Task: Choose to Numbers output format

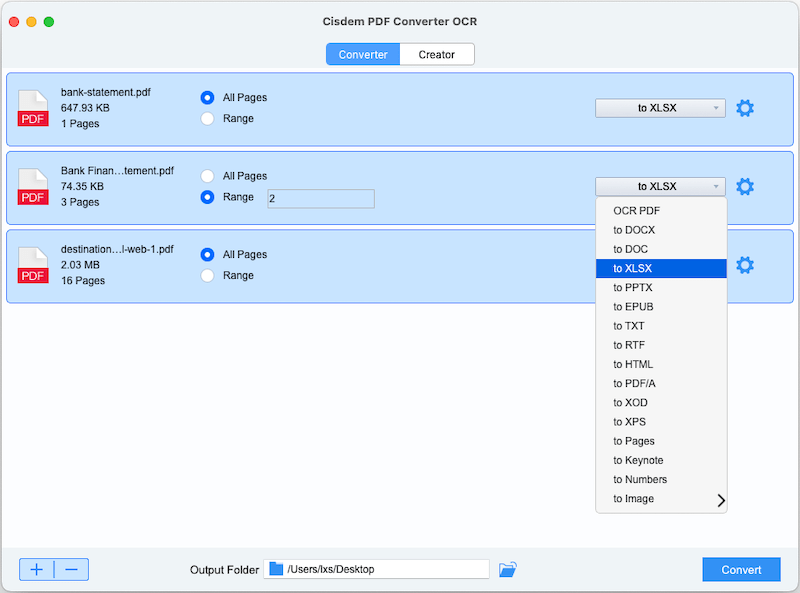Action: pyautogui.click(x=661, y=480)
